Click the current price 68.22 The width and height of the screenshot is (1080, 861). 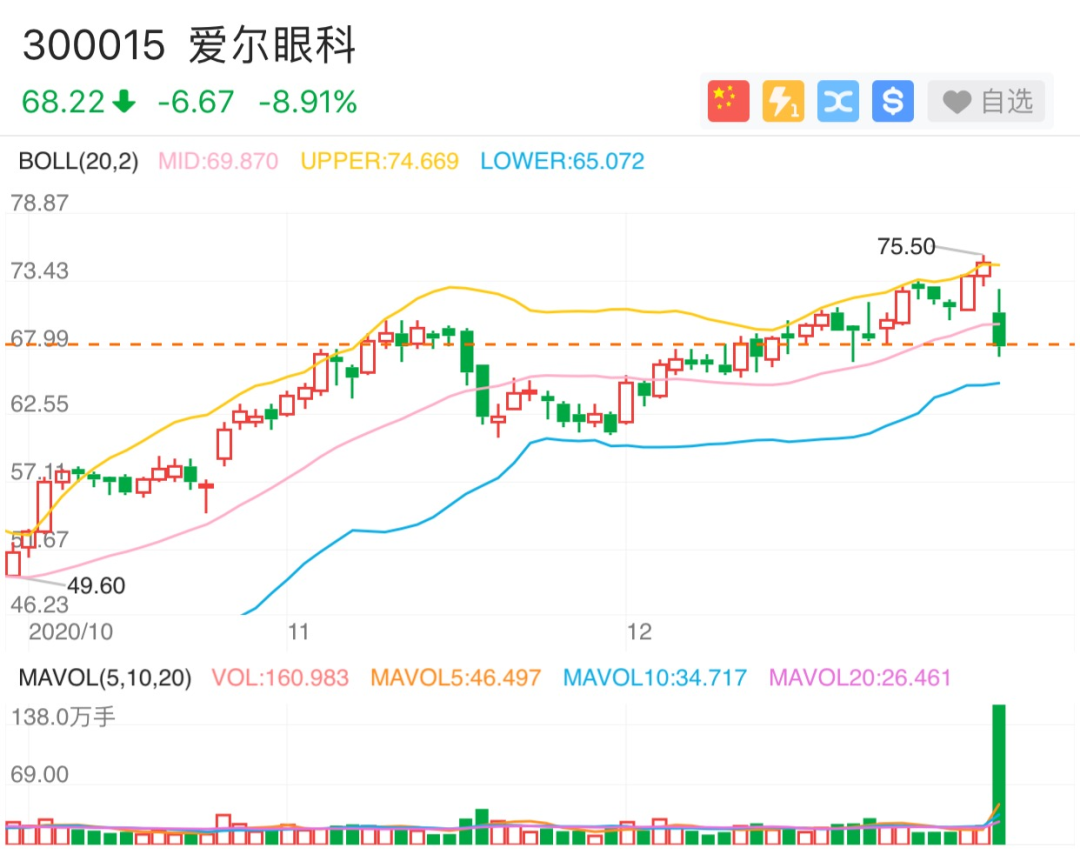[63, 102]
